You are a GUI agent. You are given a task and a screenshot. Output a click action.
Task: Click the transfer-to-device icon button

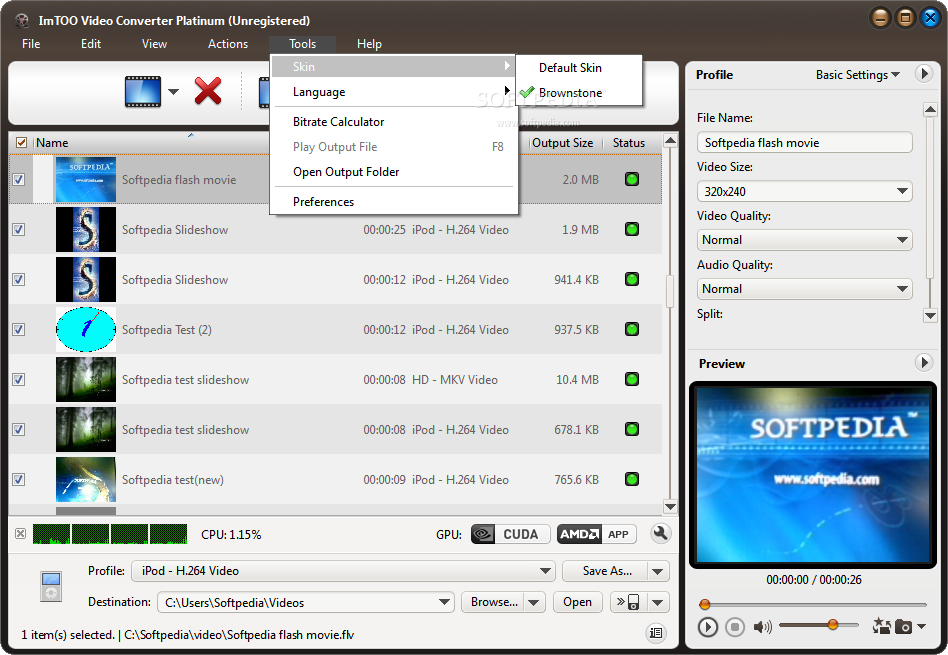click(628, 602)
